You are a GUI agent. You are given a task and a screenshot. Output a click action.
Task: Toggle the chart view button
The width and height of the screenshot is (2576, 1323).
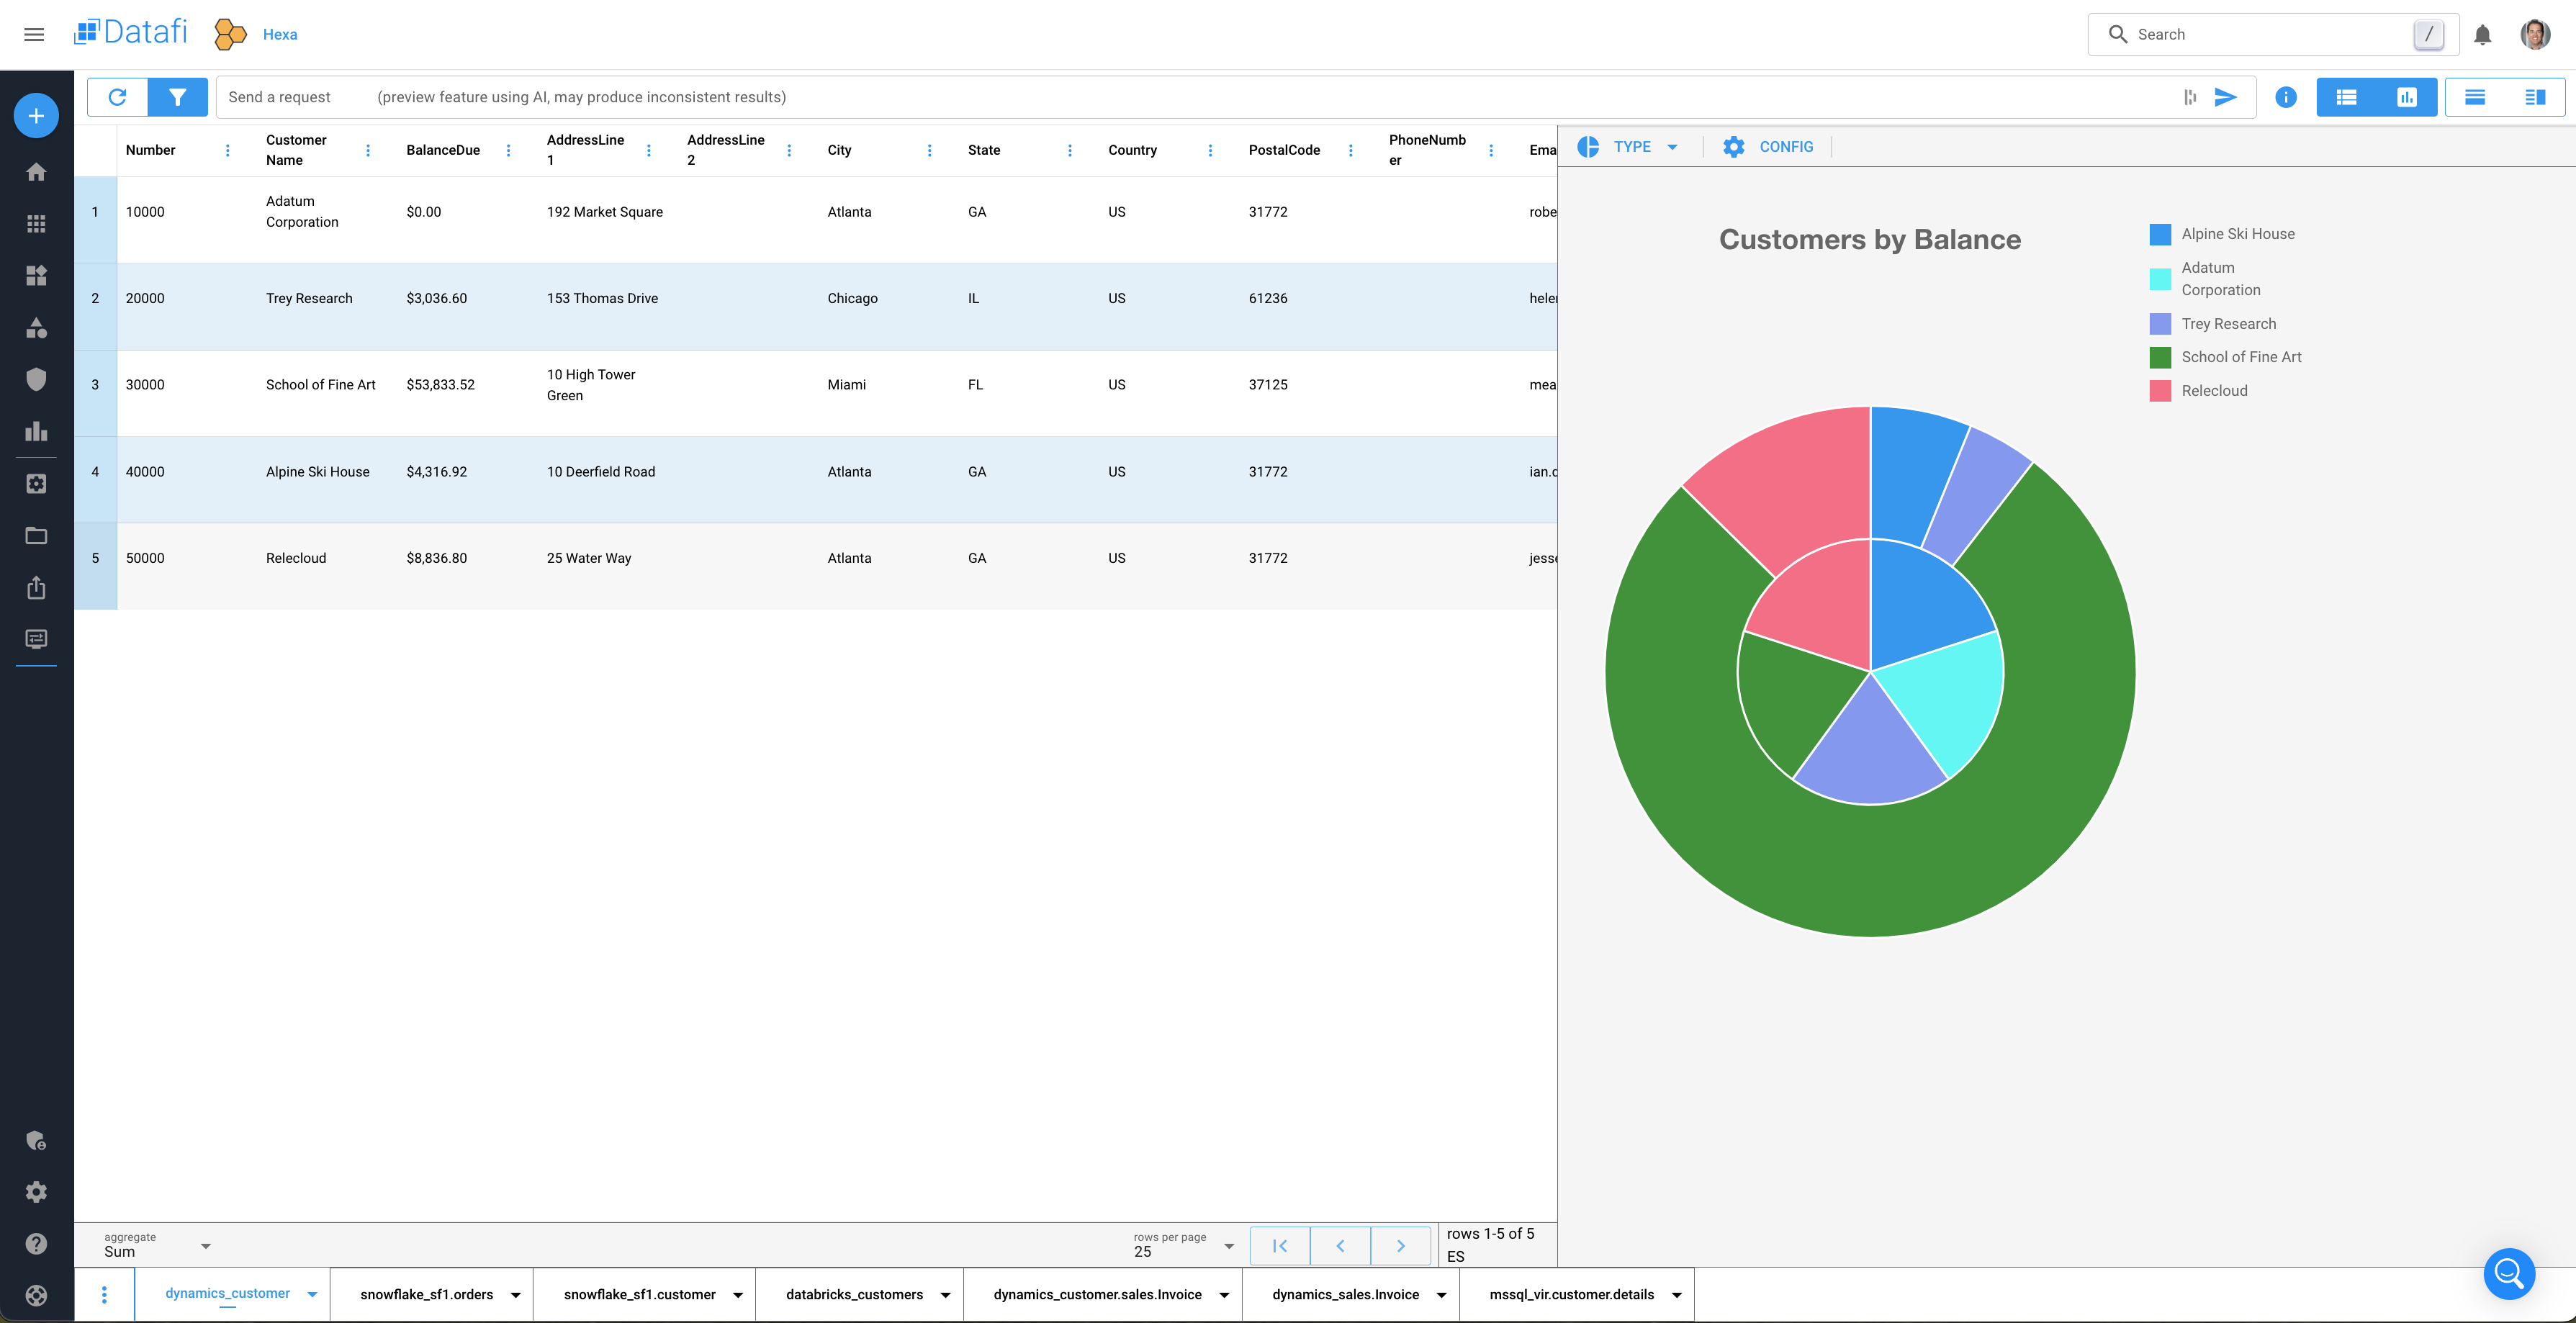click(x=2406, y=97)
